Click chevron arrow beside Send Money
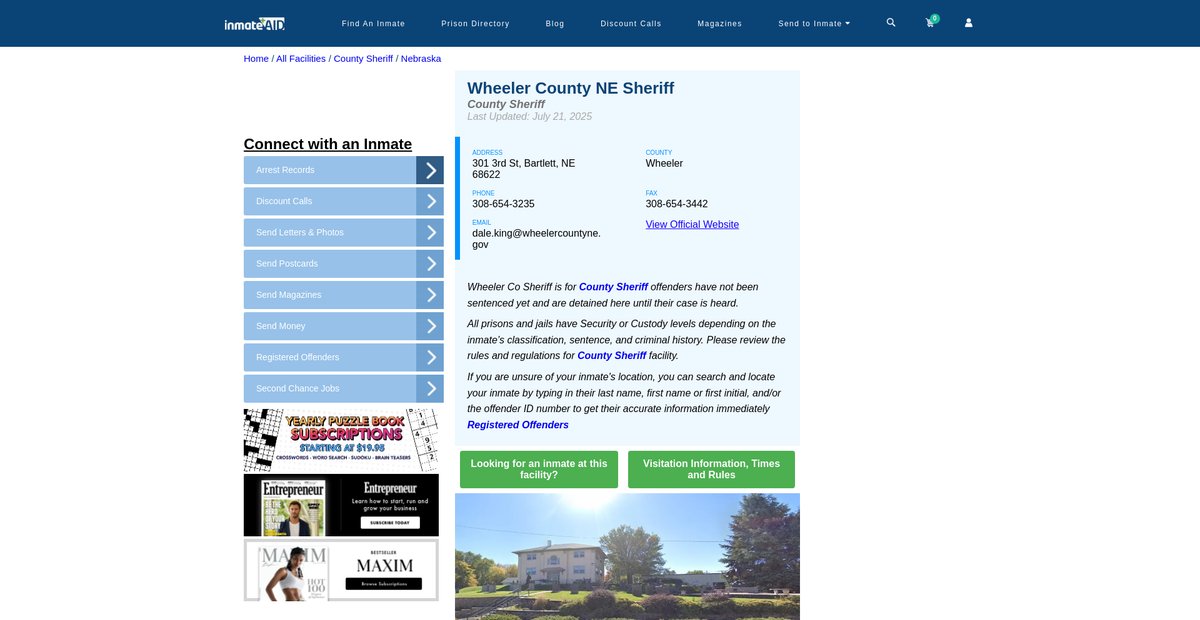 coord(430,326)
